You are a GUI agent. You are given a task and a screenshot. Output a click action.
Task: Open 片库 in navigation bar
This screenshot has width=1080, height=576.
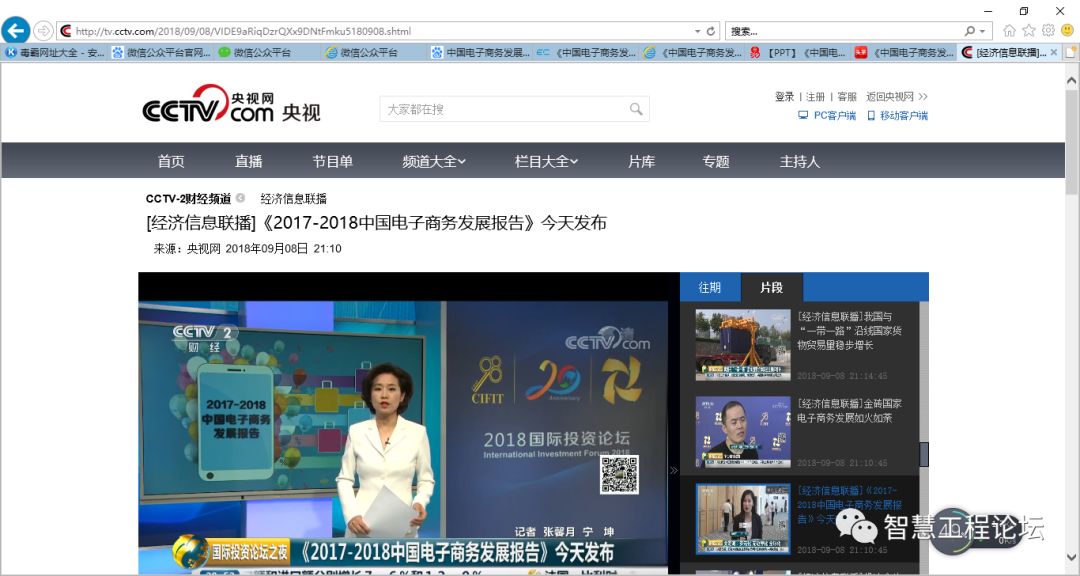coord(641,161)
